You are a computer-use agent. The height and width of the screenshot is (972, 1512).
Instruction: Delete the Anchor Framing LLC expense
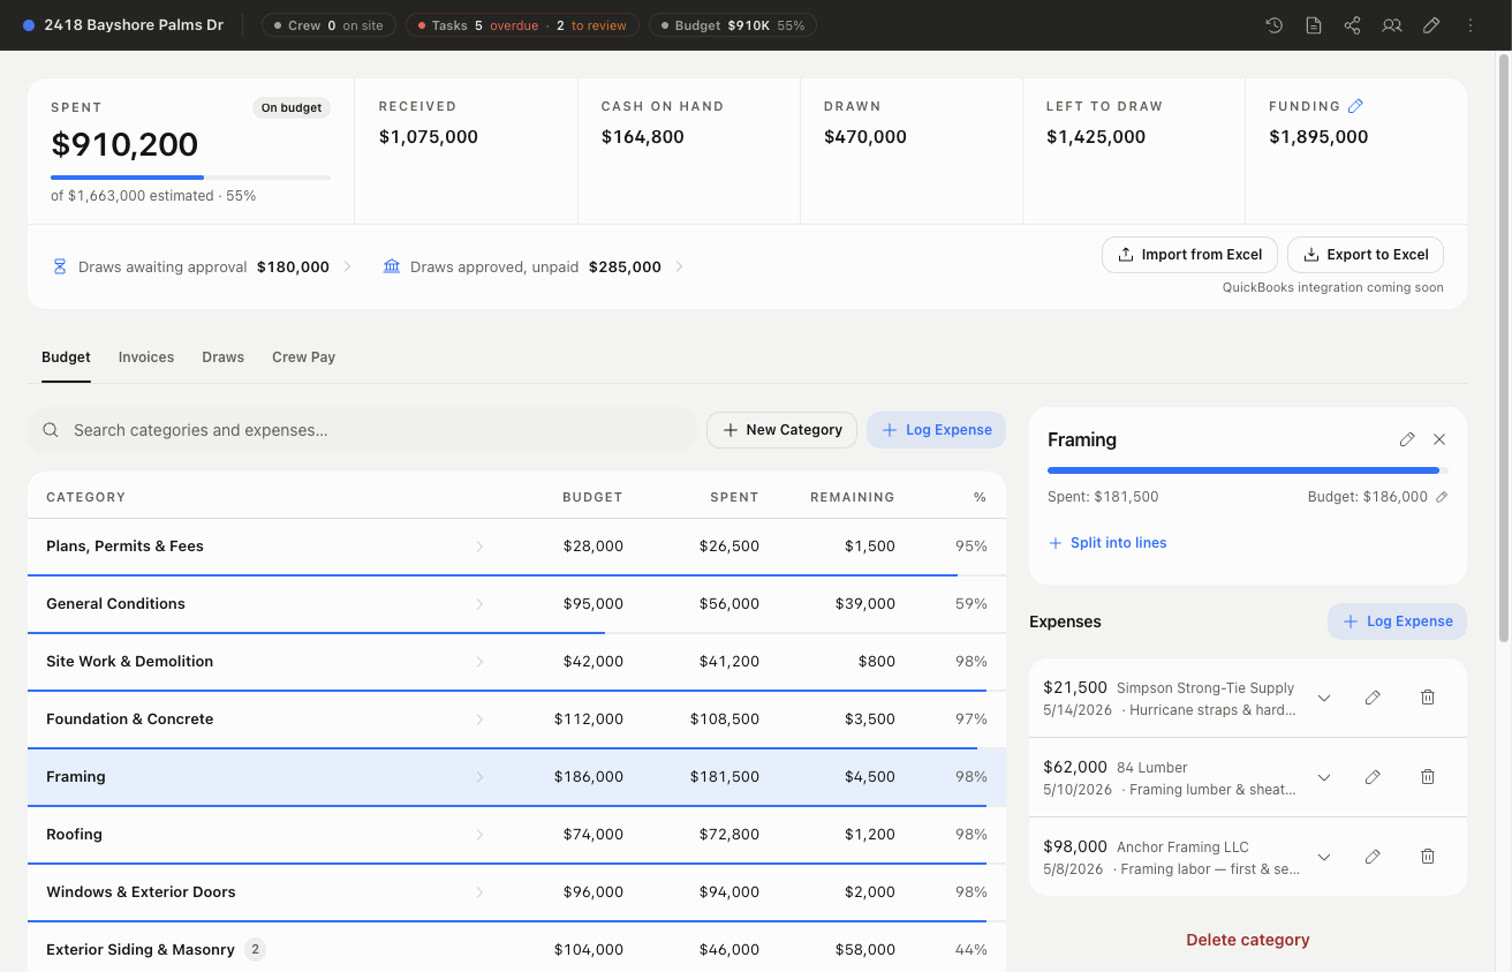point(1427,856)
